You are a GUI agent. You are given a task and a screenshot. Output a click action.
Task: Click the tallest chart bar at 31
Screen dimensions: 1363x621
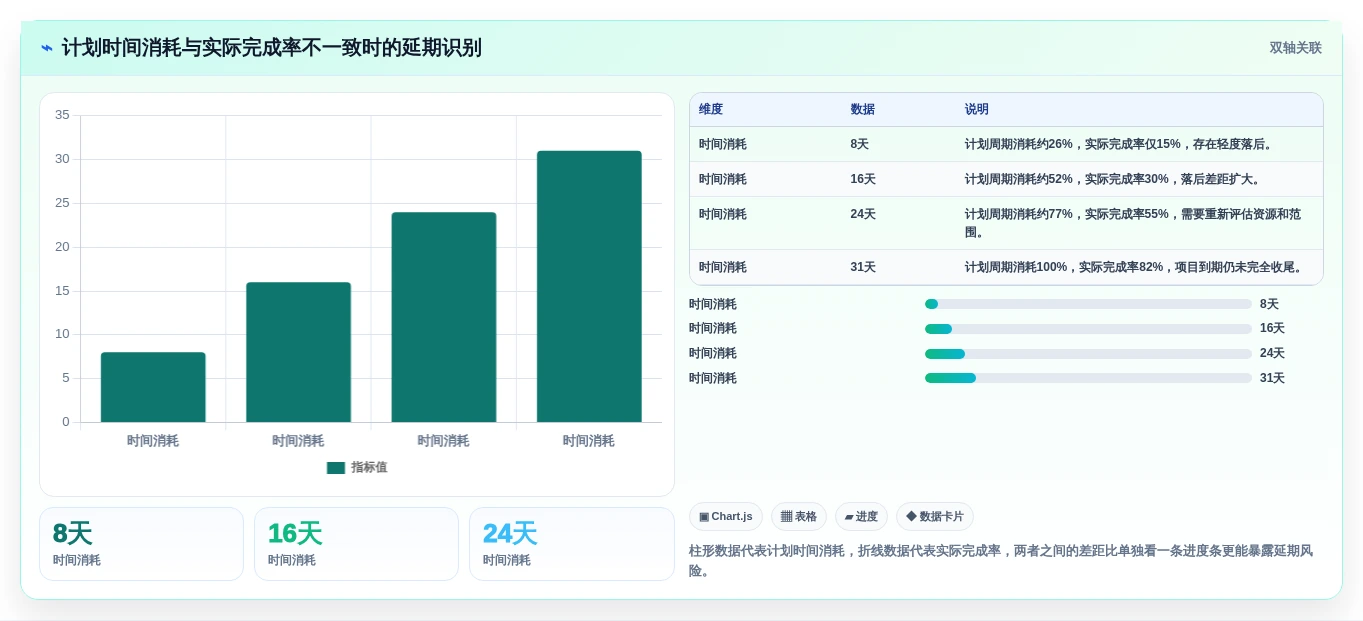(589, 286)
